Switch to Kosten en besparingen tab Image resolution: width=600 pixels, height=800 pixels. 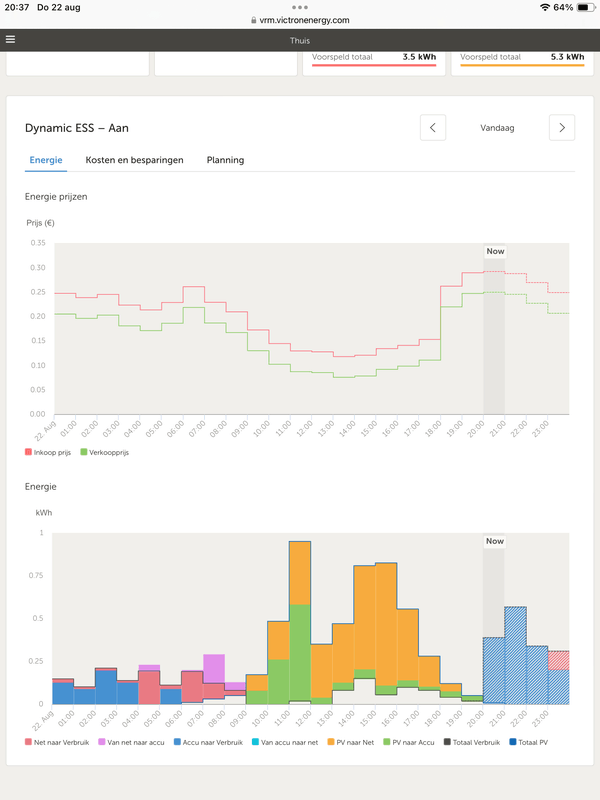[134, 160]
